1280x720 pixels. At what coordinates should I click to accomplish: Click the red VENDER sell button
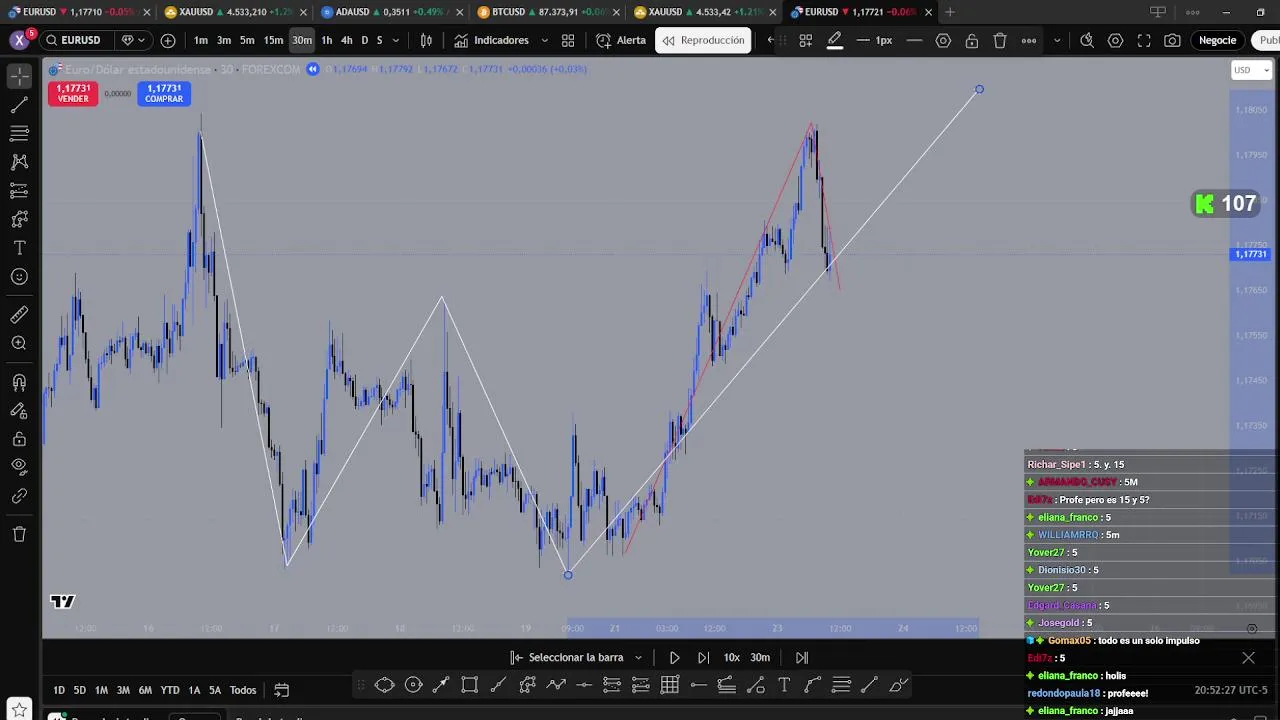[x=73, y=93]
